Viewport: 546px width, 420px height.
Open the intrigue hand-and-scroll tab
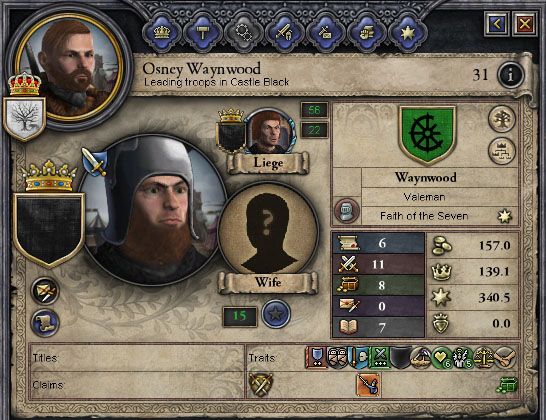(366, 33)
